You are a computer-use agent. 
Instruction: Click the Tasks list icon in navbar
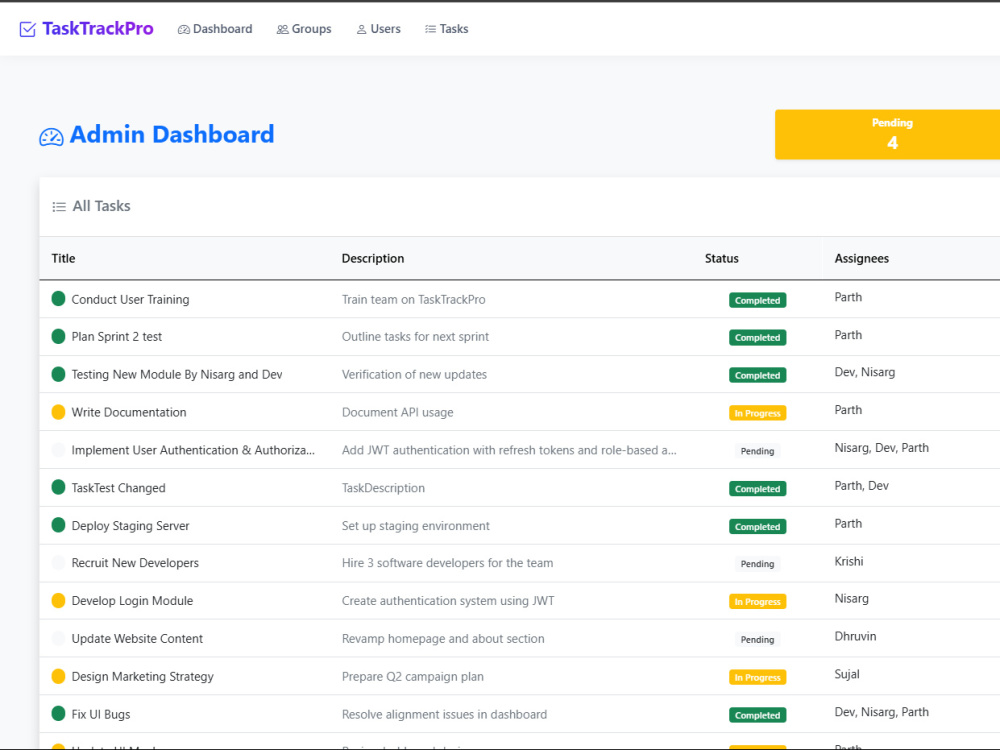click(x=430, y=29)
